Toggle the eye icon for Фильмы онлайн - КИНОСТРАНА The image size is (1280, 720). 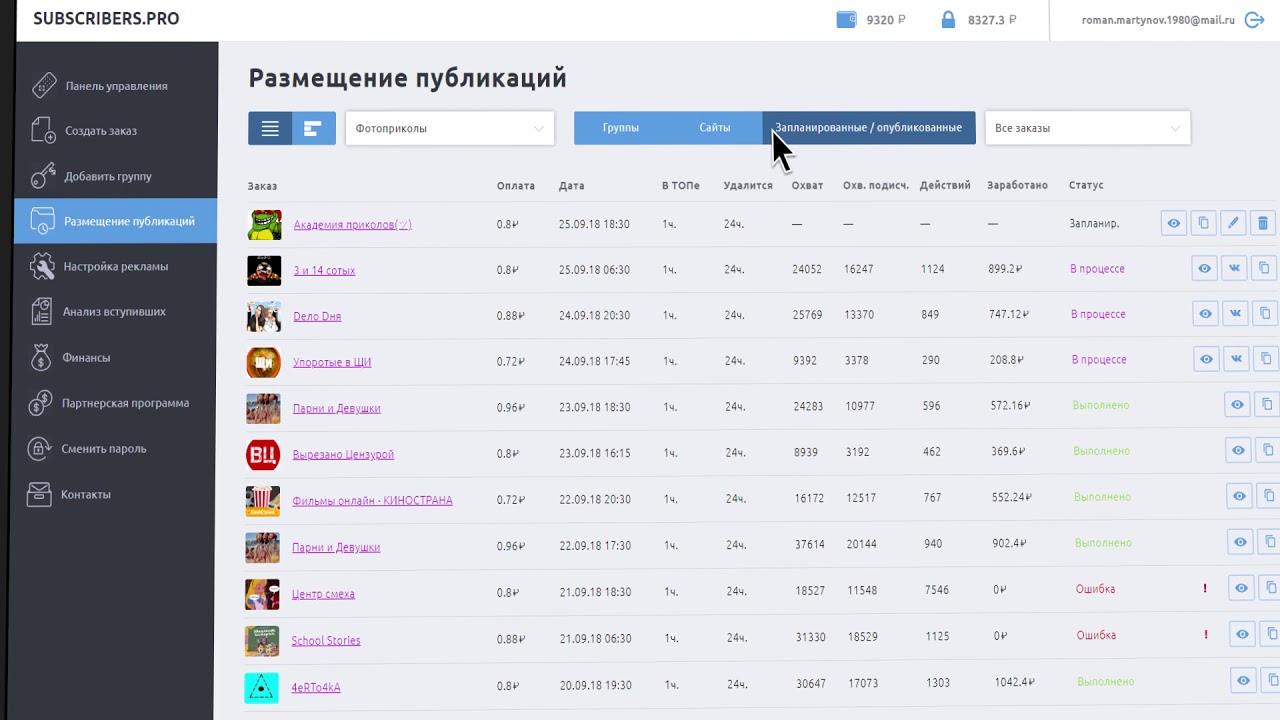coord(1239,496)
